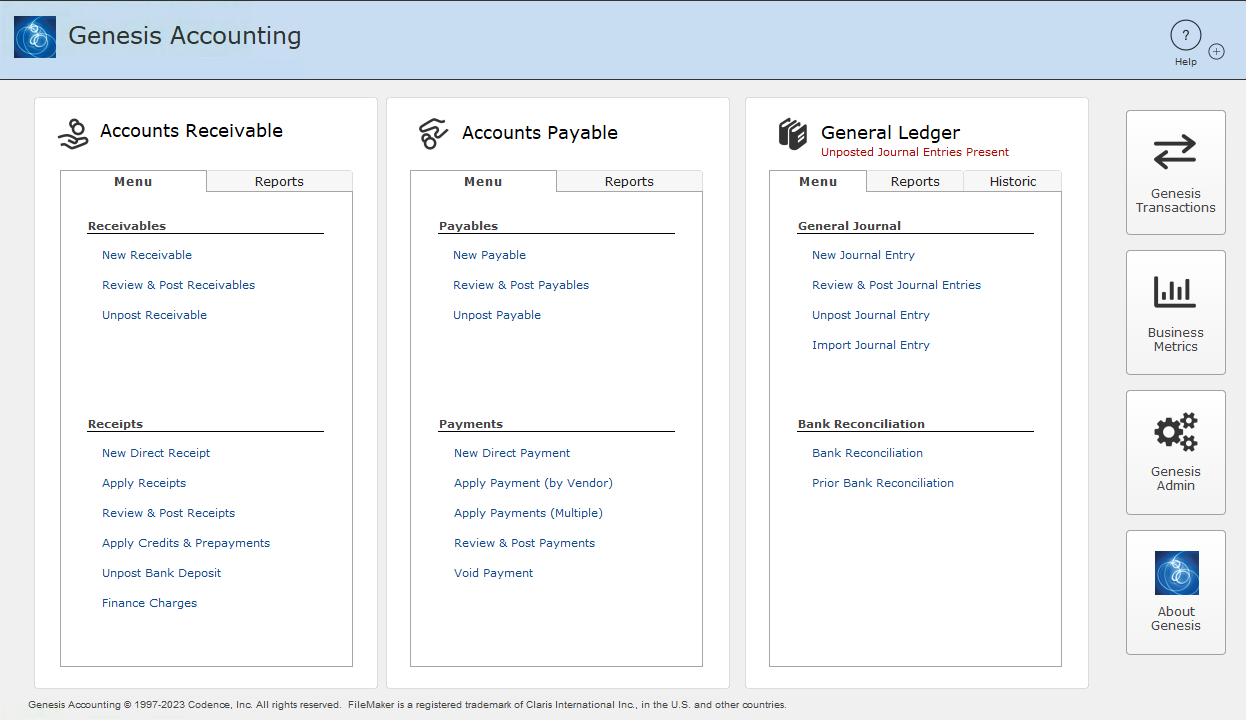Click the plus icon beside Help
The height and width of the screenshot is (720, 1246).
1216,50
